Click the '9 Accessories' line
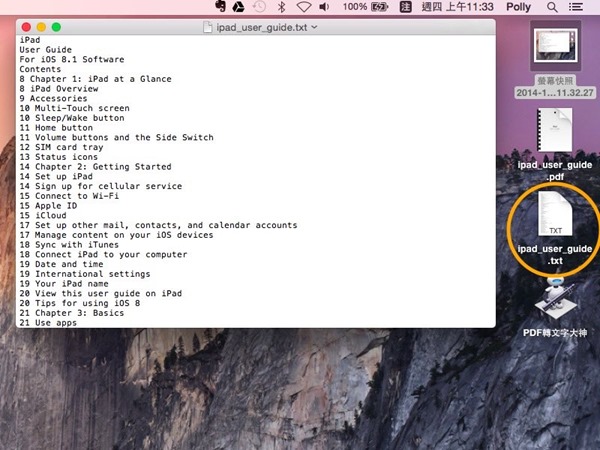Viewport: 600px width, 450px height. pos(53,98)
